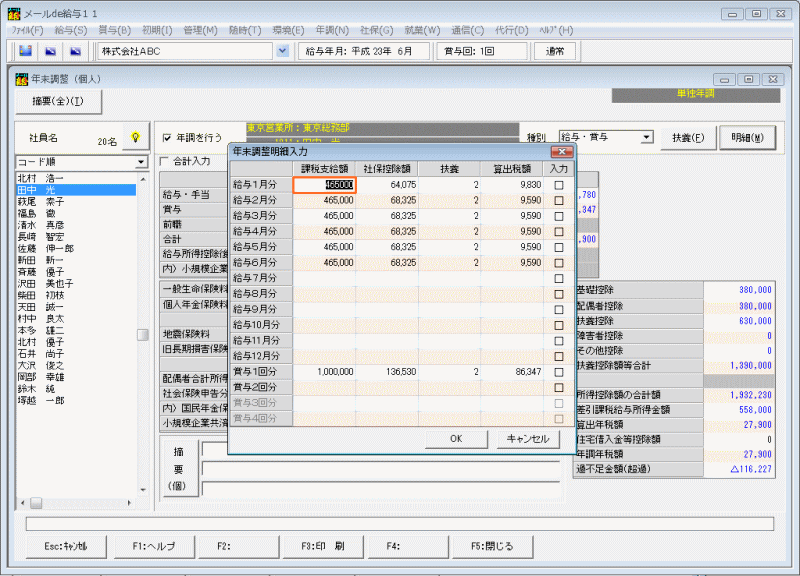Check 入力 box for 給与3月分
This screenshot has width=800, height=576.
click(559, 216)
